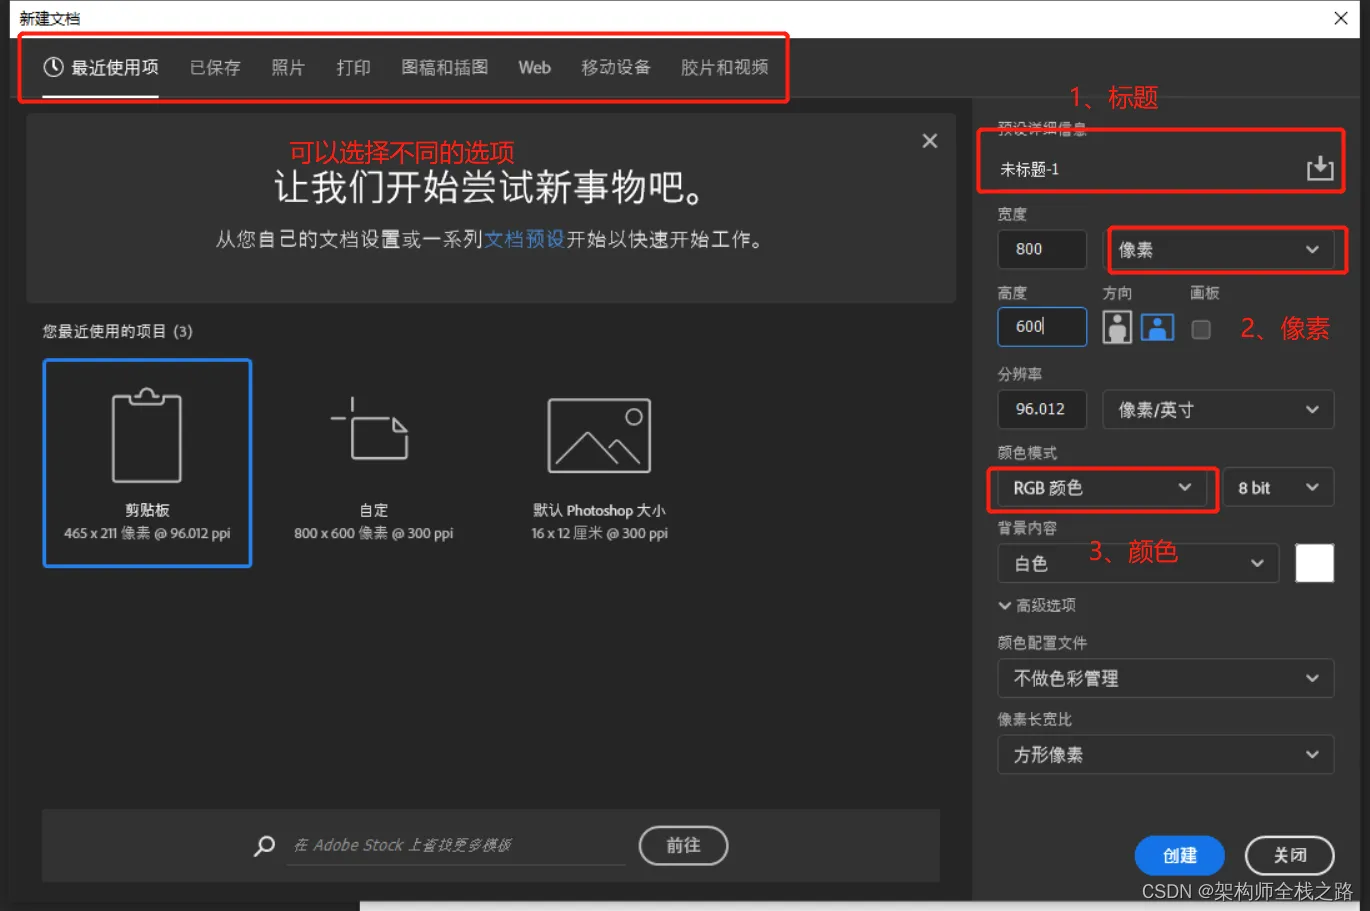Image resolution: width=1370 pixels, height=911 pixels.
Task: Open the RGB 颜色 color mode dropdown
Action: (x=1102, y=488)
